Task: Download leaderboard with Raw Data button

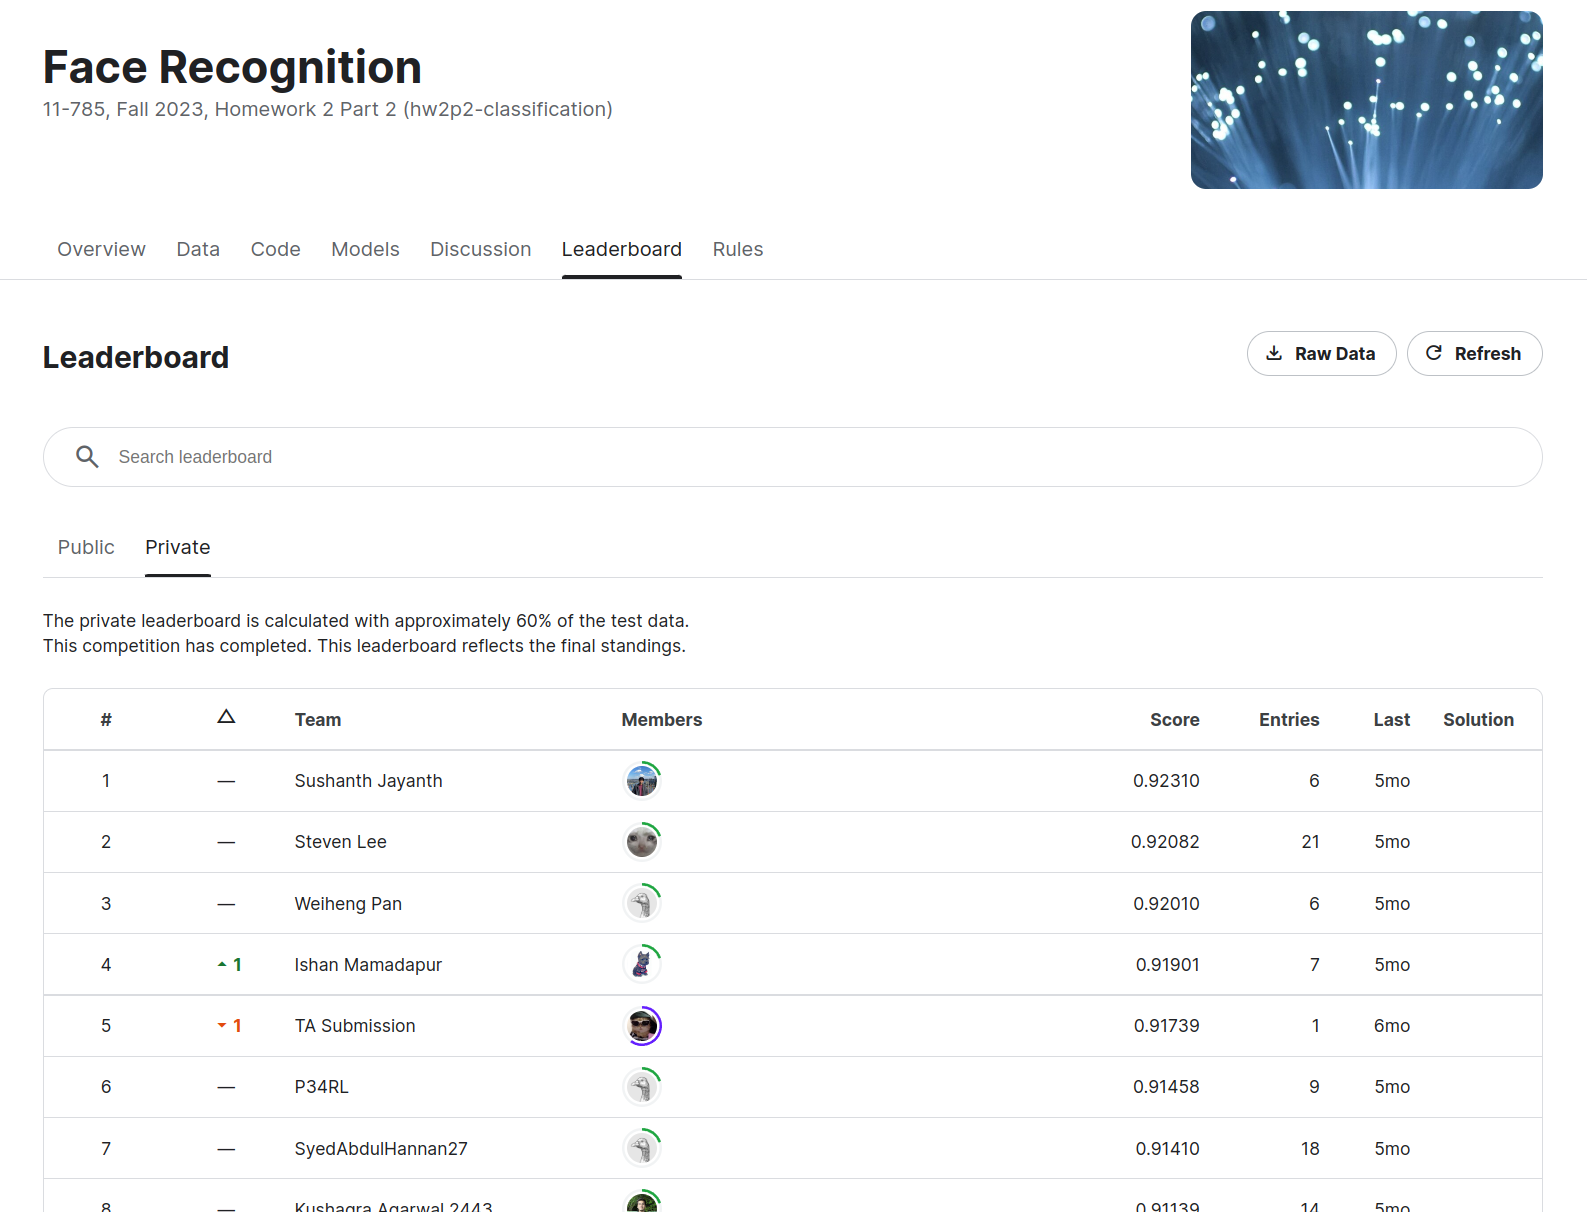Action: pyautogui.click(x=1321, y=354)
